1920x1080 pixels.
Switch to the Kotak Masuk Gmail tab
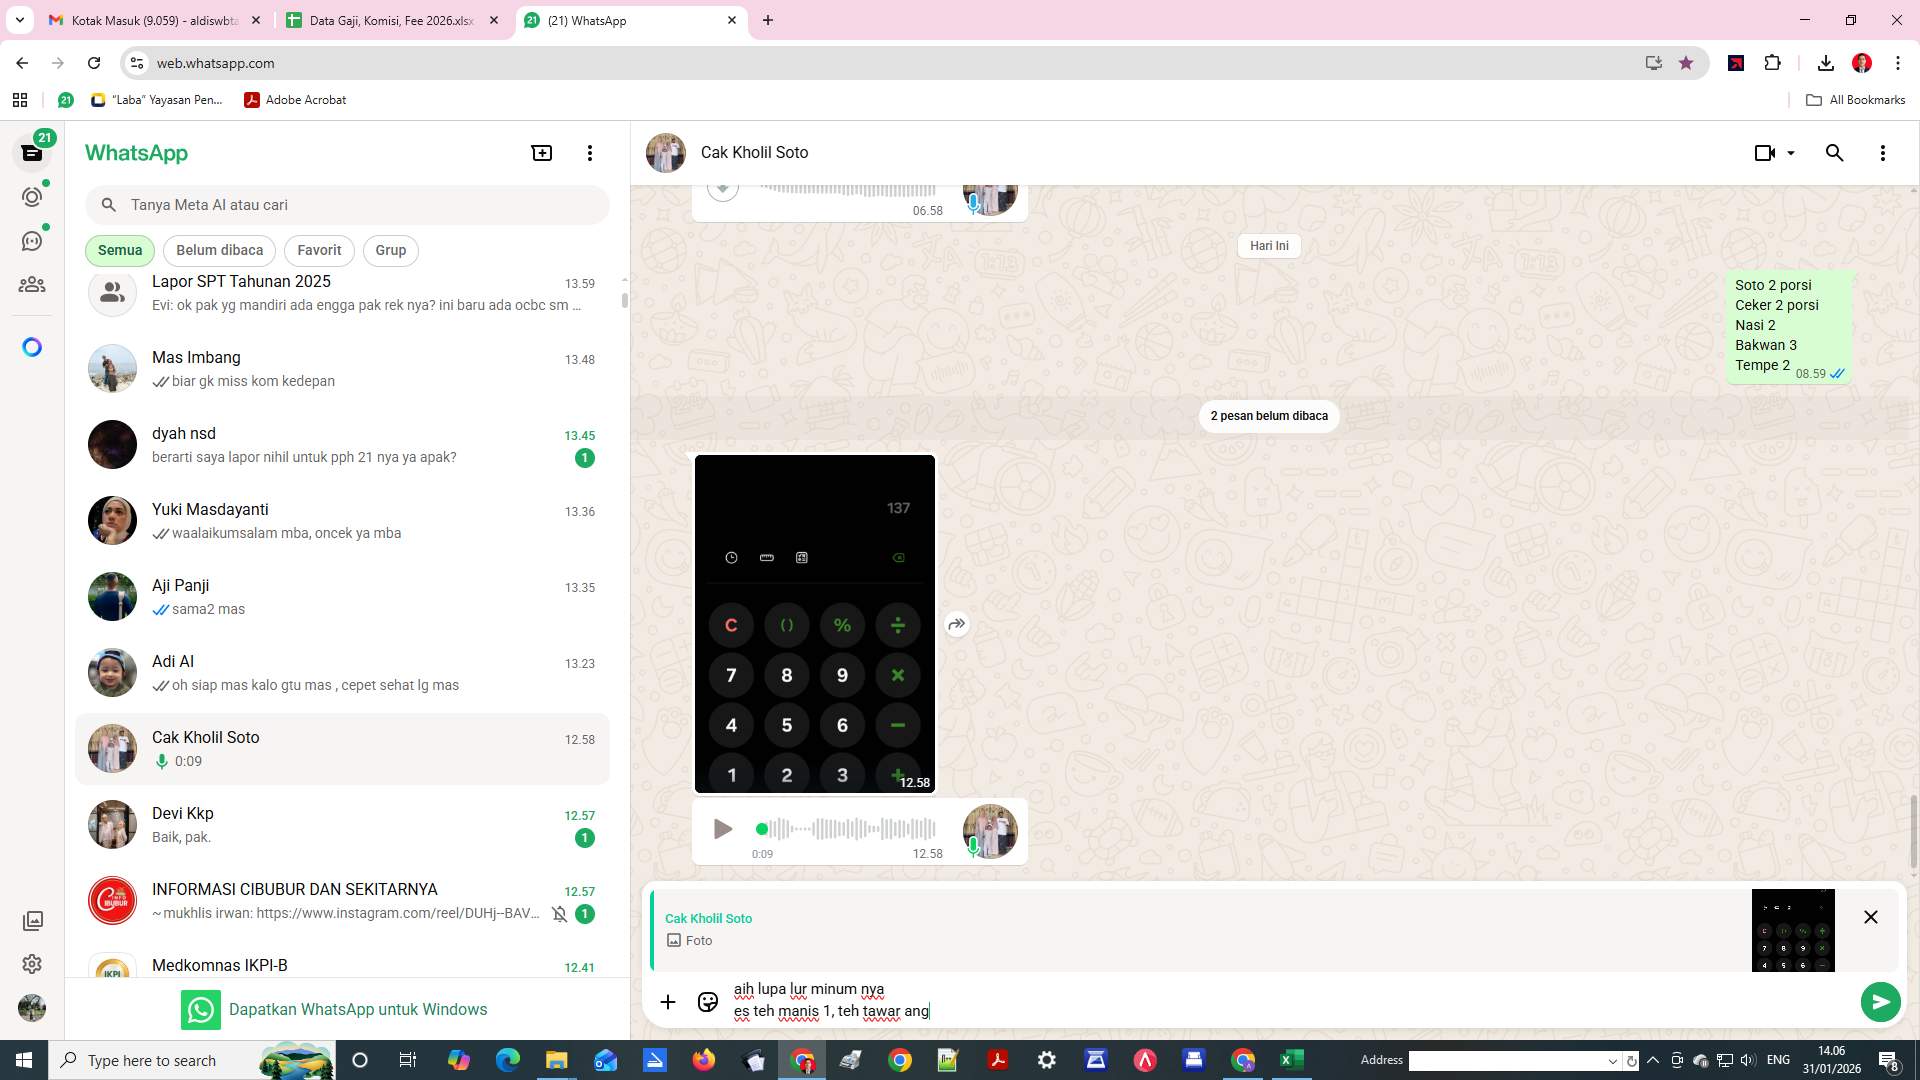click(x=150, y=20)
